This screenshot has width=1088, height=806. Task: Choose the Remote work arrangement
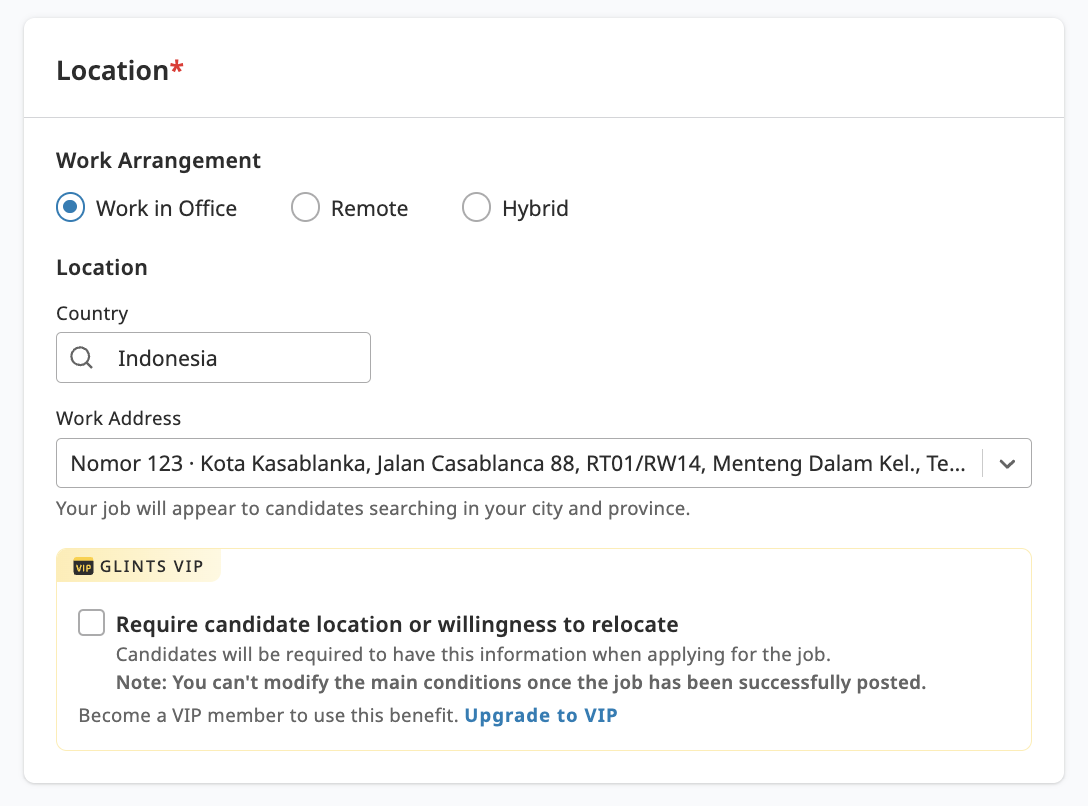[305, 207]
